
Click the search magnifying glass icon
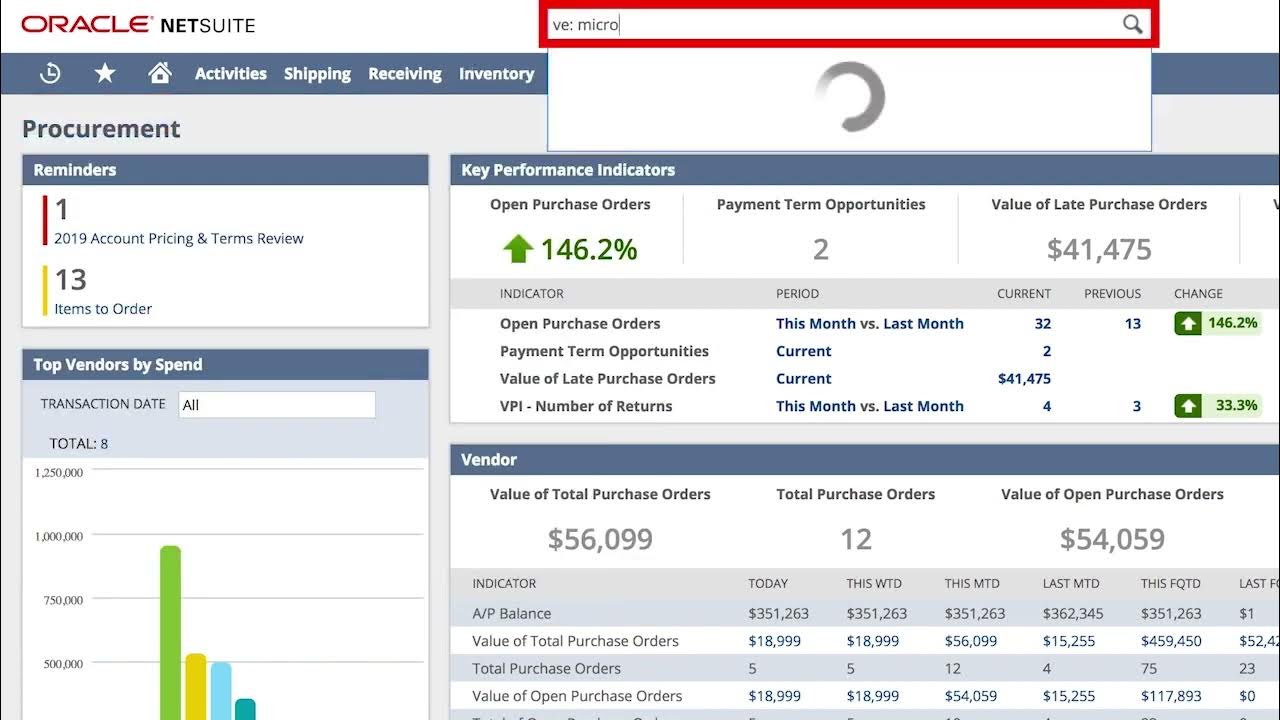pyautogui.click(x=1132, y=25)
